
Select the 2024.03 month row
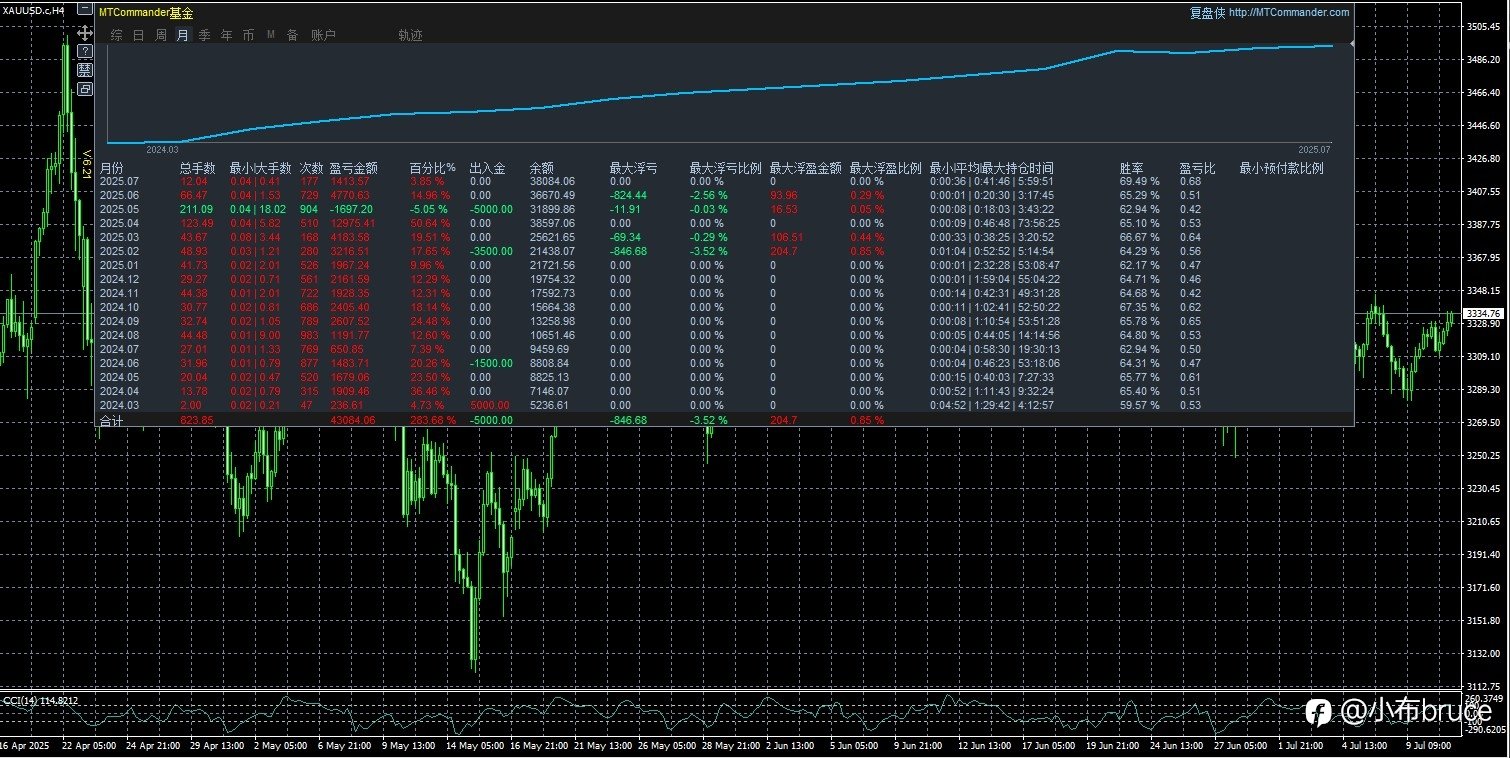(x=725, y=405)
